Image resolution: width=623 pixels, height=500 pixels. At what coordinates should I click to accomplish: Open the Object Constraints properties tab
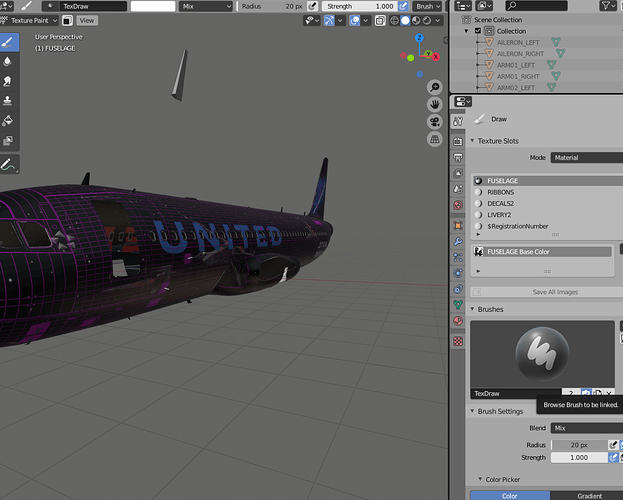[458, 289]
